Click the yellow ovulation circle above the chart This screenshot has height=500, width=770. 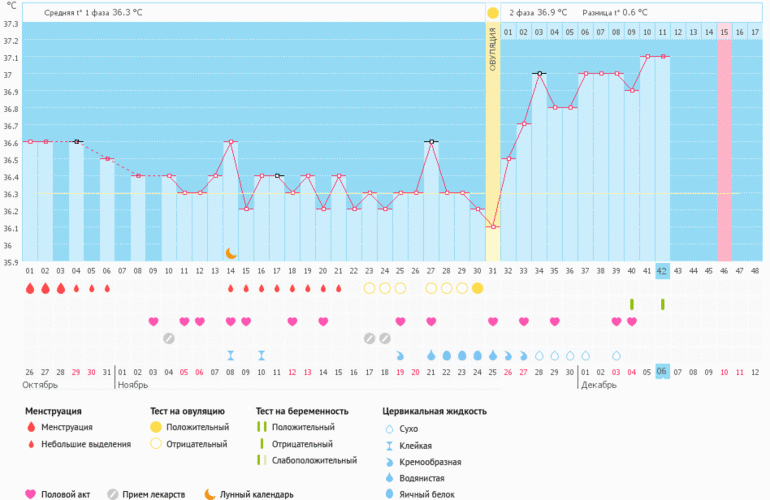click(492, 13)
